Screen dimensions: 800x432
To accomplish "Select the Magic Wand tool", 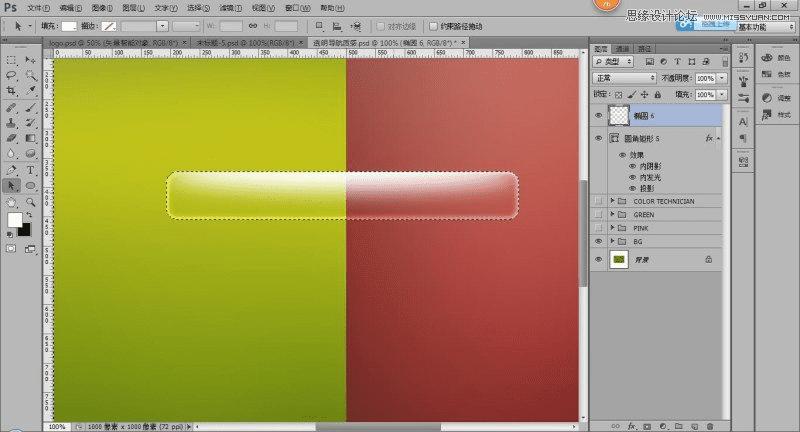I will 31,75.
